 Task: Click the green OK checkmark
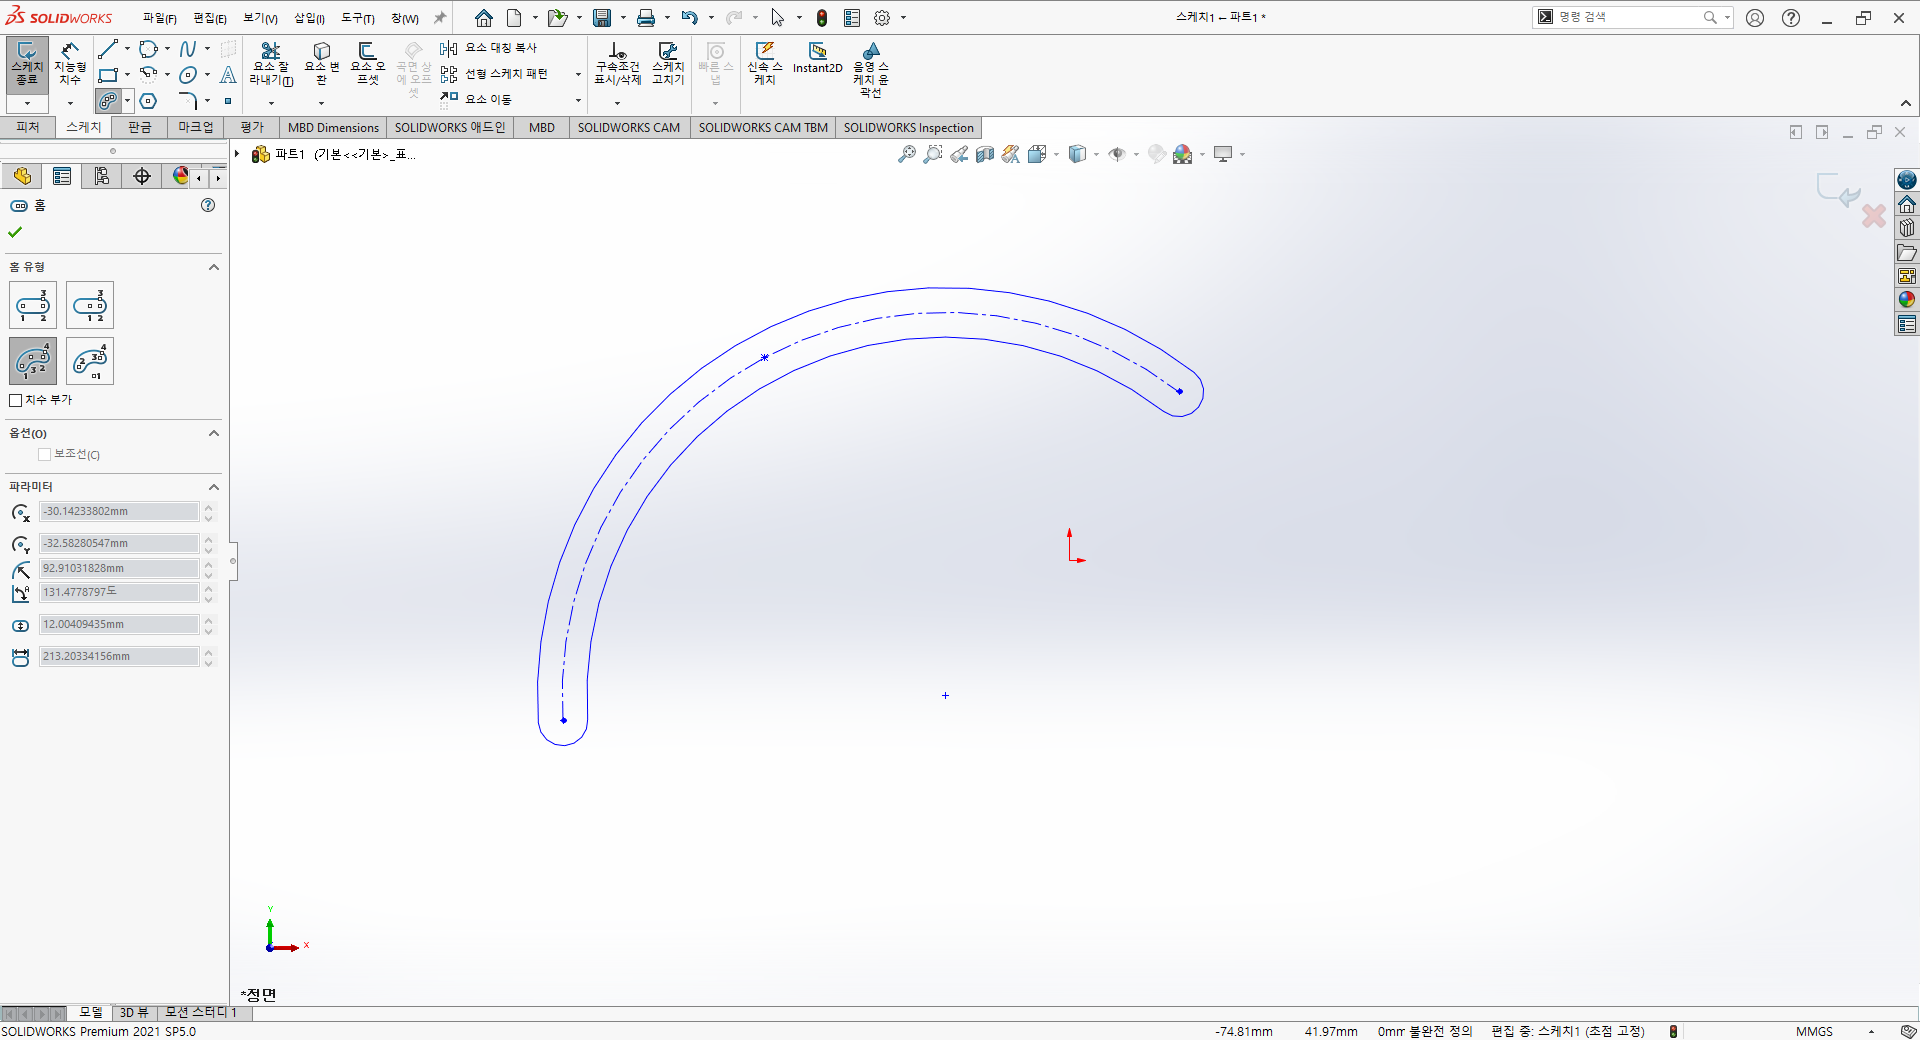[15, 232]
